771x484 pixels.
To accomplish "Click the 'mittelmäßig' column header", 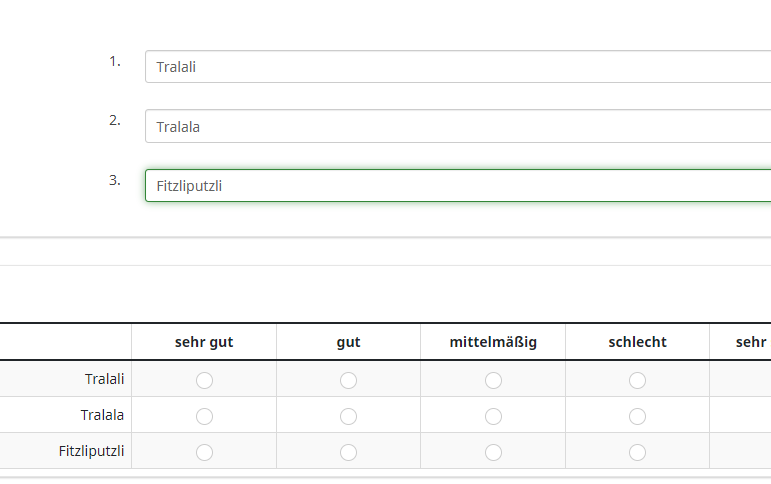I will point(493,342).
